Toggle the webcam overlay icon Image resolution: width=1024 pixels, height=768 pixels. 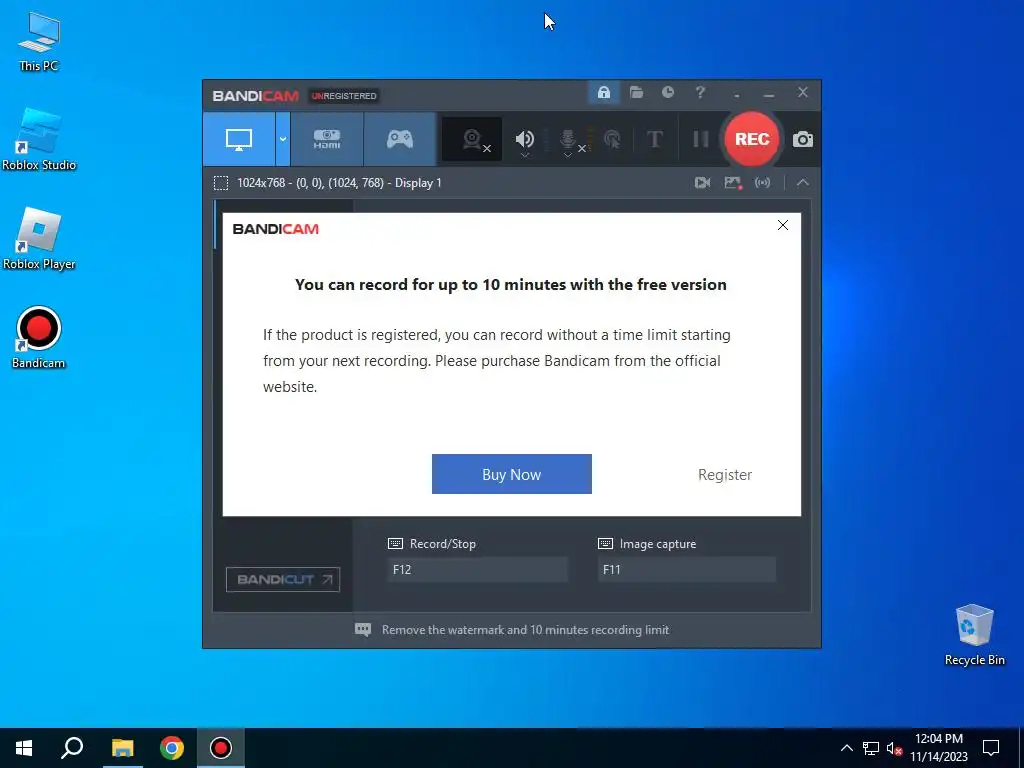472,139
